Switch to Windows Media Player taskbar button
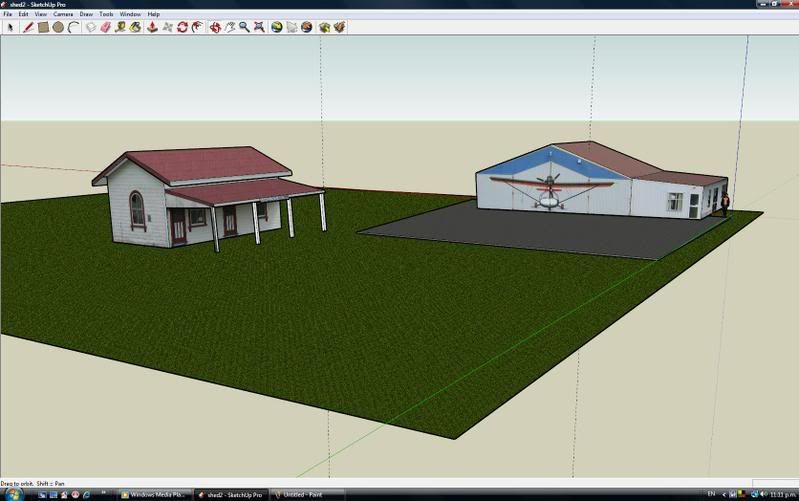Image resolution: width=799 pixels, height=501 pixels. point(154,494)
